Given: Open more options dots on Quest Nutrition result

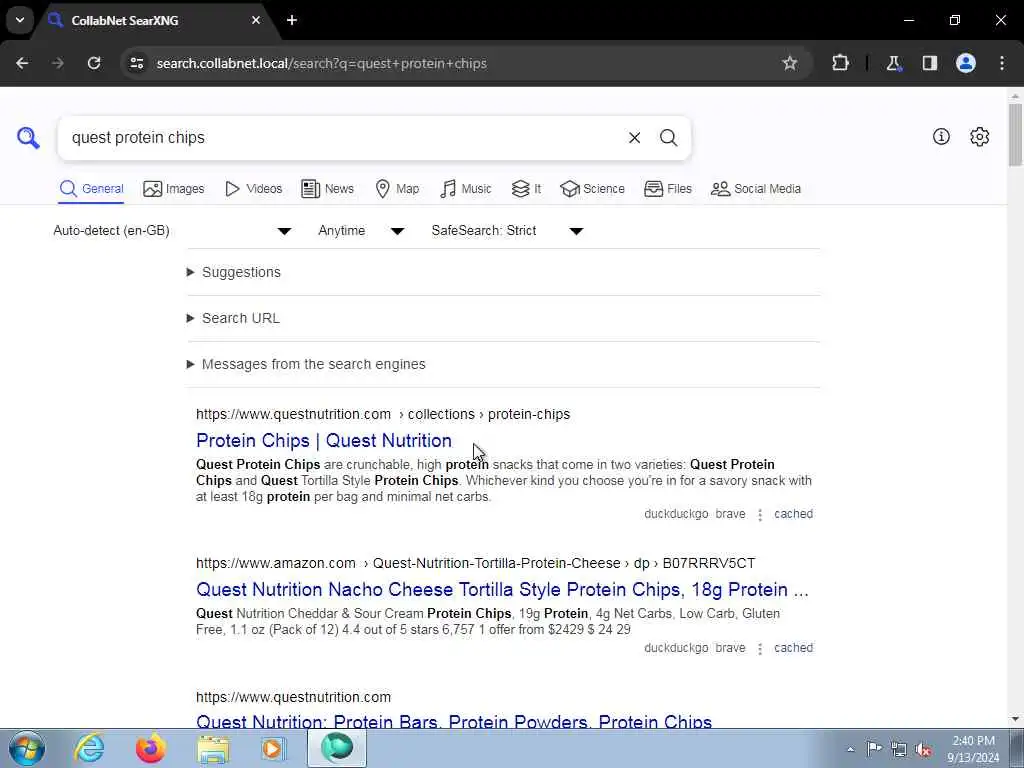Looking at the screenshot, I should 760,515.
